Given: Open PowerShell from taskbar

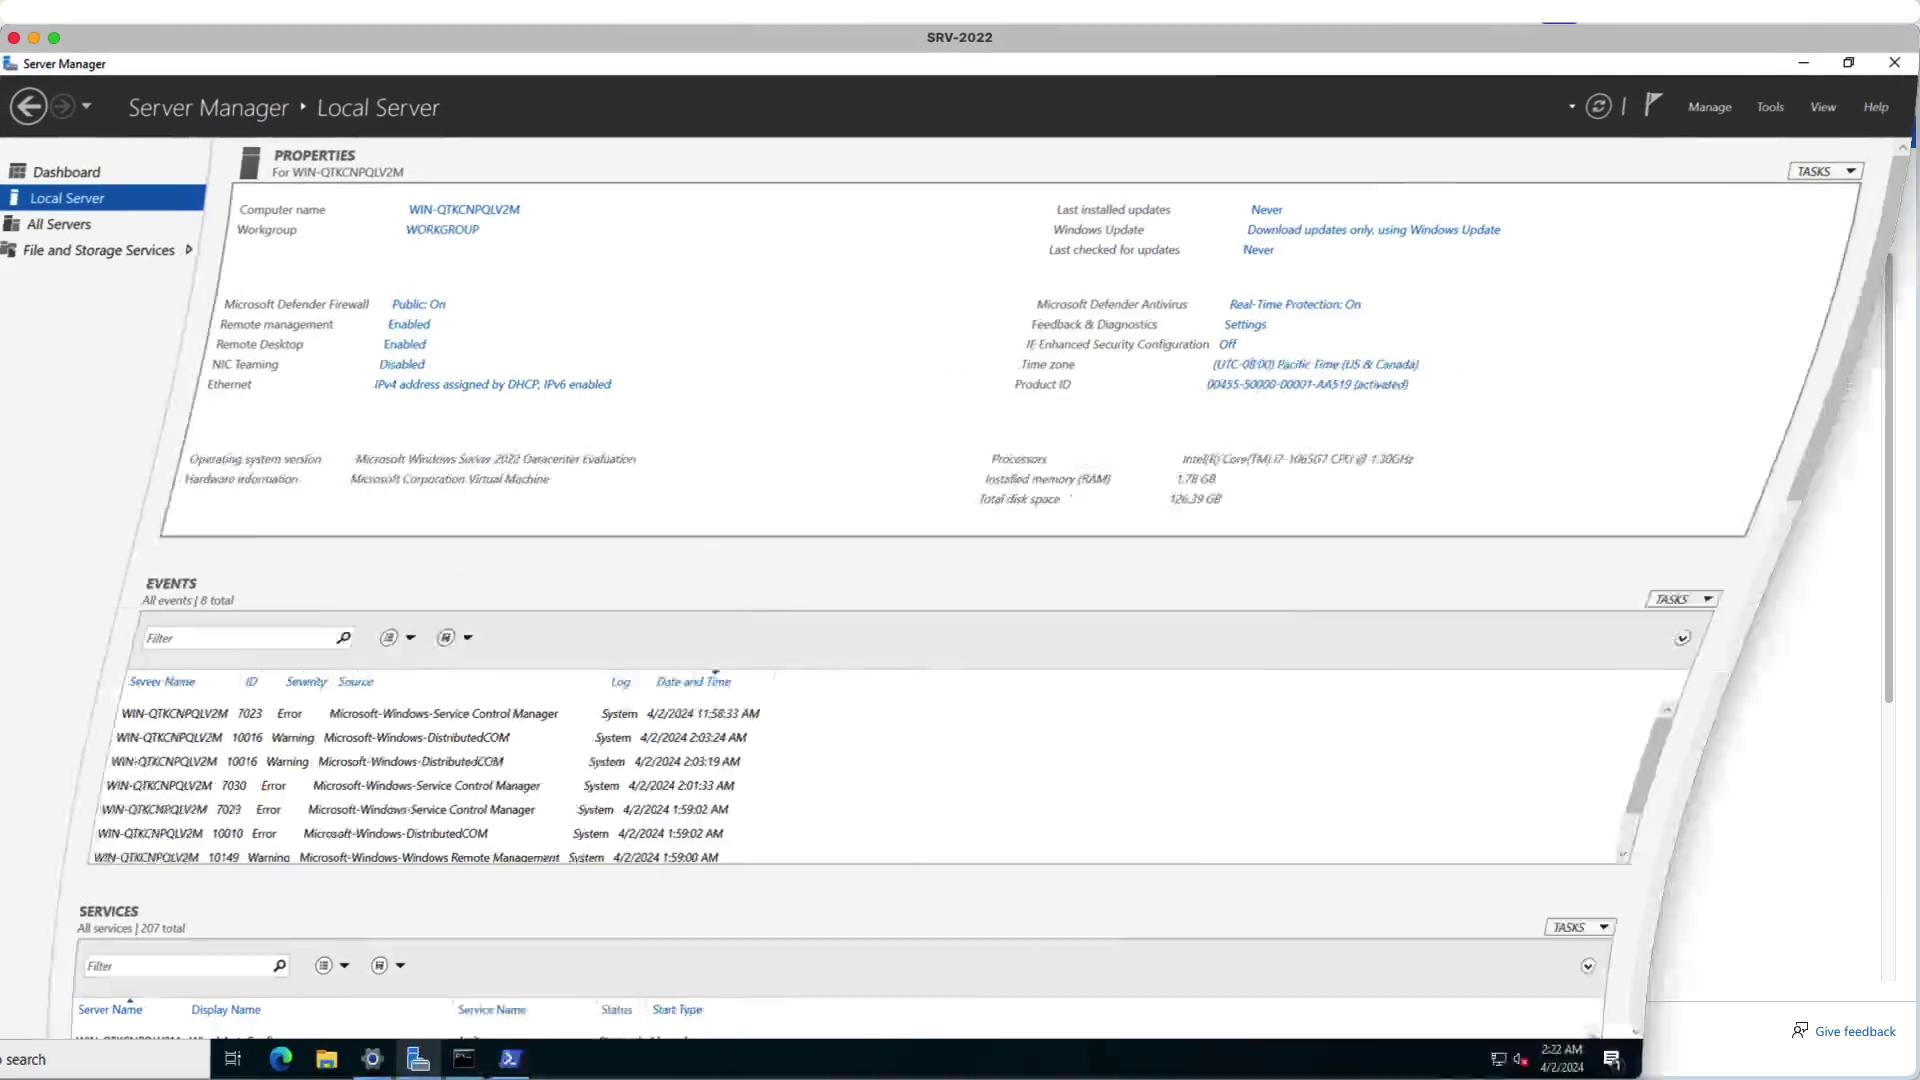Looking at the screenshot, I should click(510, 1059).
